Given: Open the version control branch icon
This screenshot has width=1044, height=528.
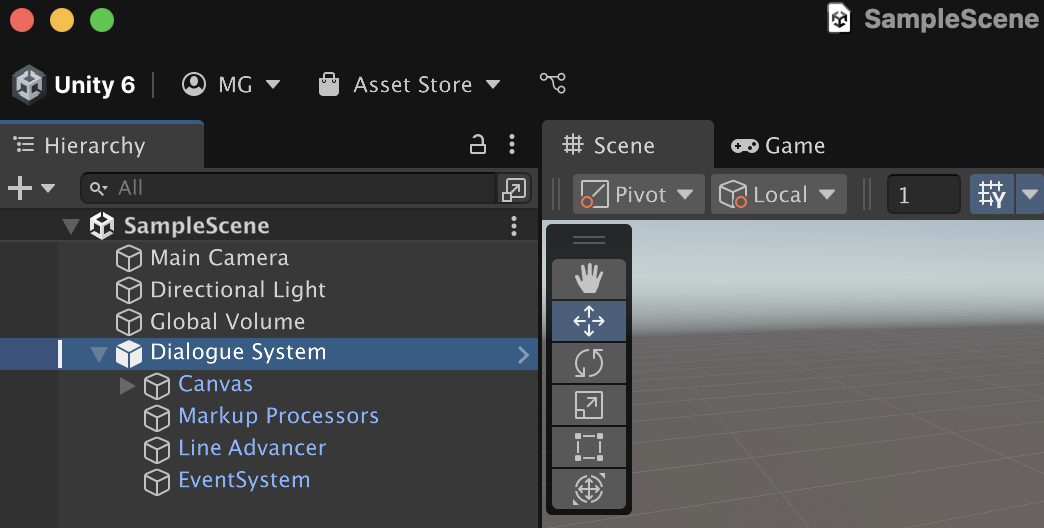Looking at the screenshot, I should [x=553, y=83].
